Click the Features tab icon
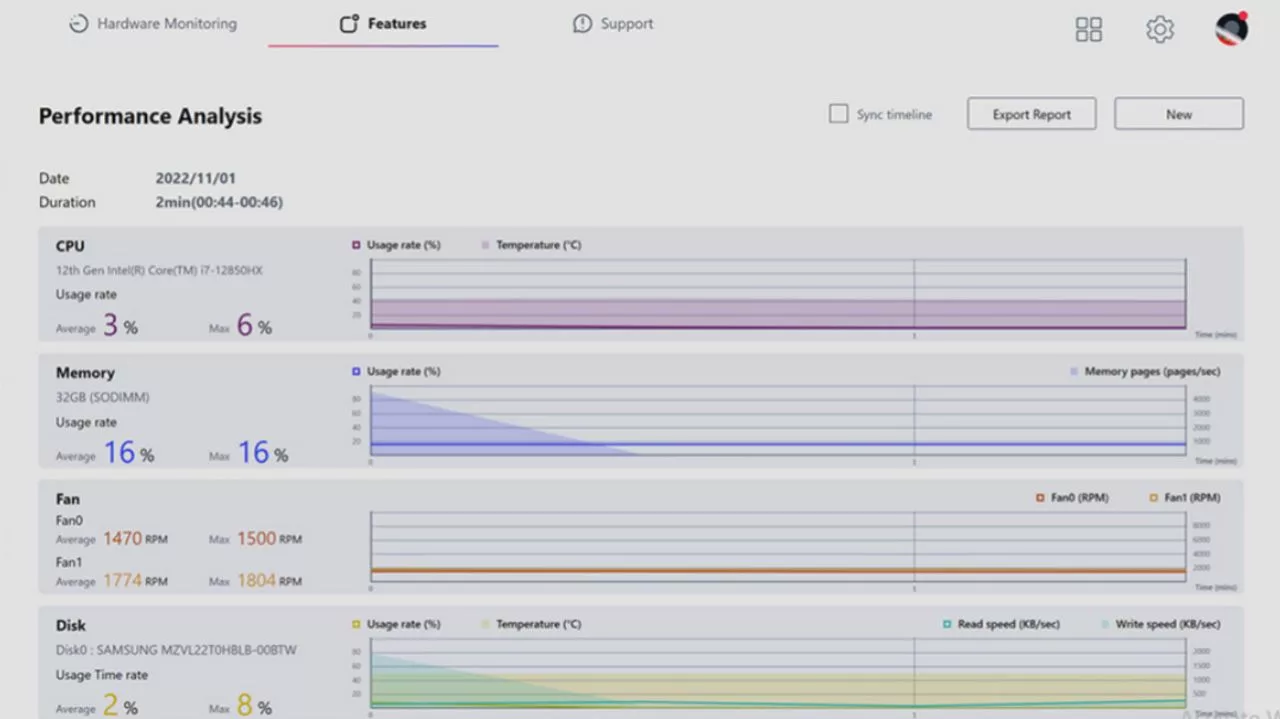Screen dimensions: 1280x719 click(x=349, y=24)
